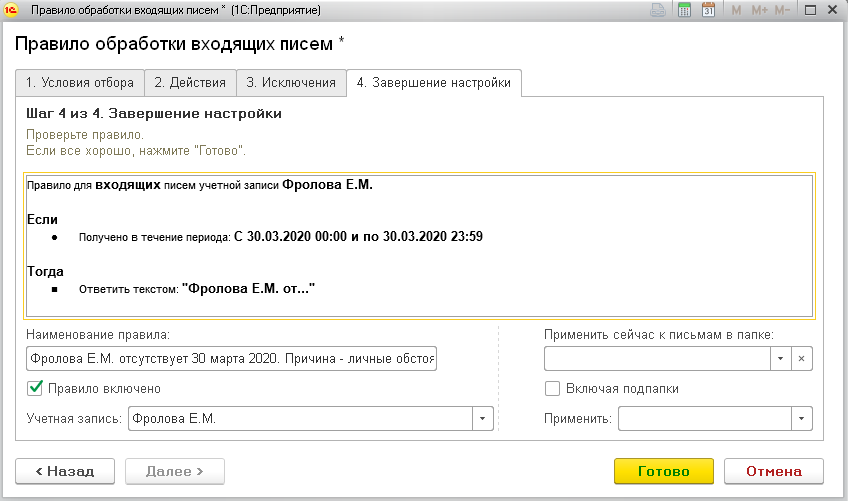This screenshot has height=501, width=848.
Task: Toggle the 'Правило включено' checkbox
Action: click(35, 388)
